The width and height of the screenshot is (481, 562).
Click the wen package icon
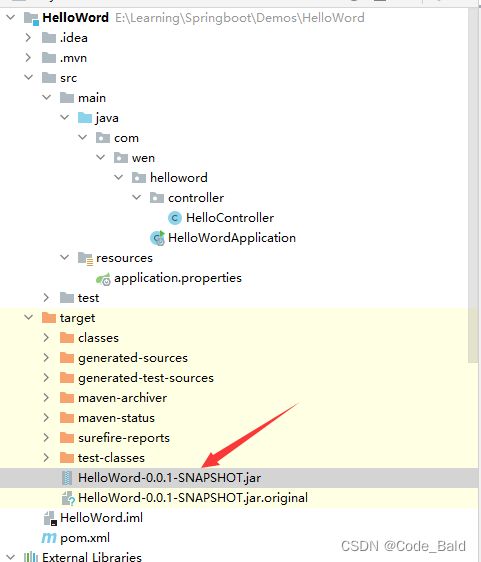(x=120, y=157)
